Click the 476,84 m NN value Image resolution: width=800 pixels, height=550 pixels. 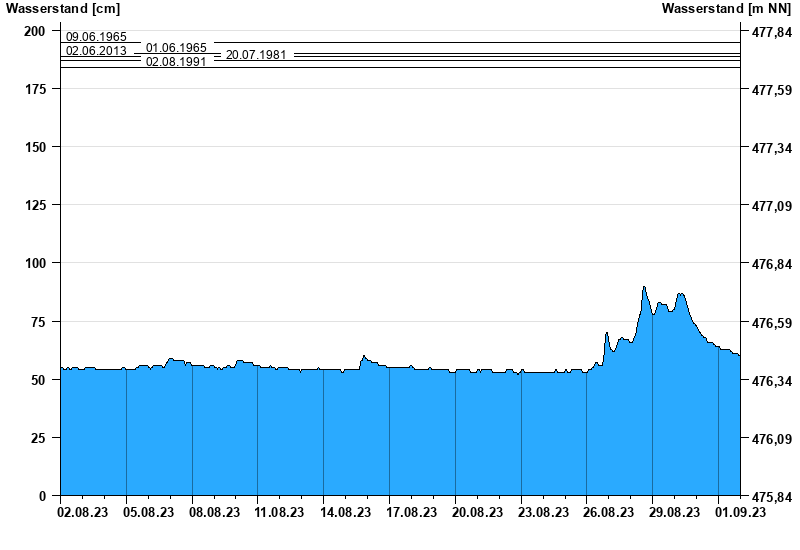pos(772,264)
